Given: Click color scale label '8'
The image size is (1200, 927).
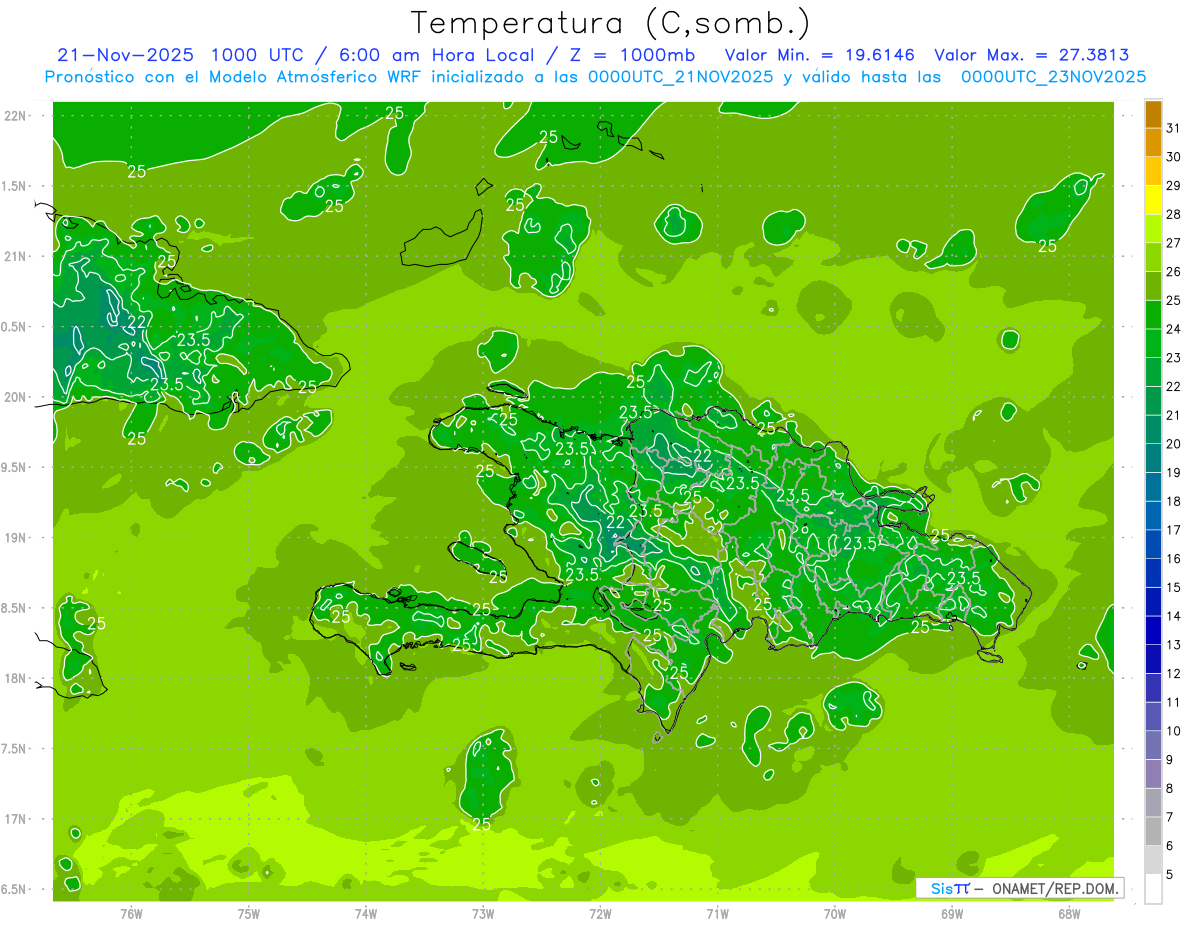Looking at the screenshot, I should click(1170, 788).
